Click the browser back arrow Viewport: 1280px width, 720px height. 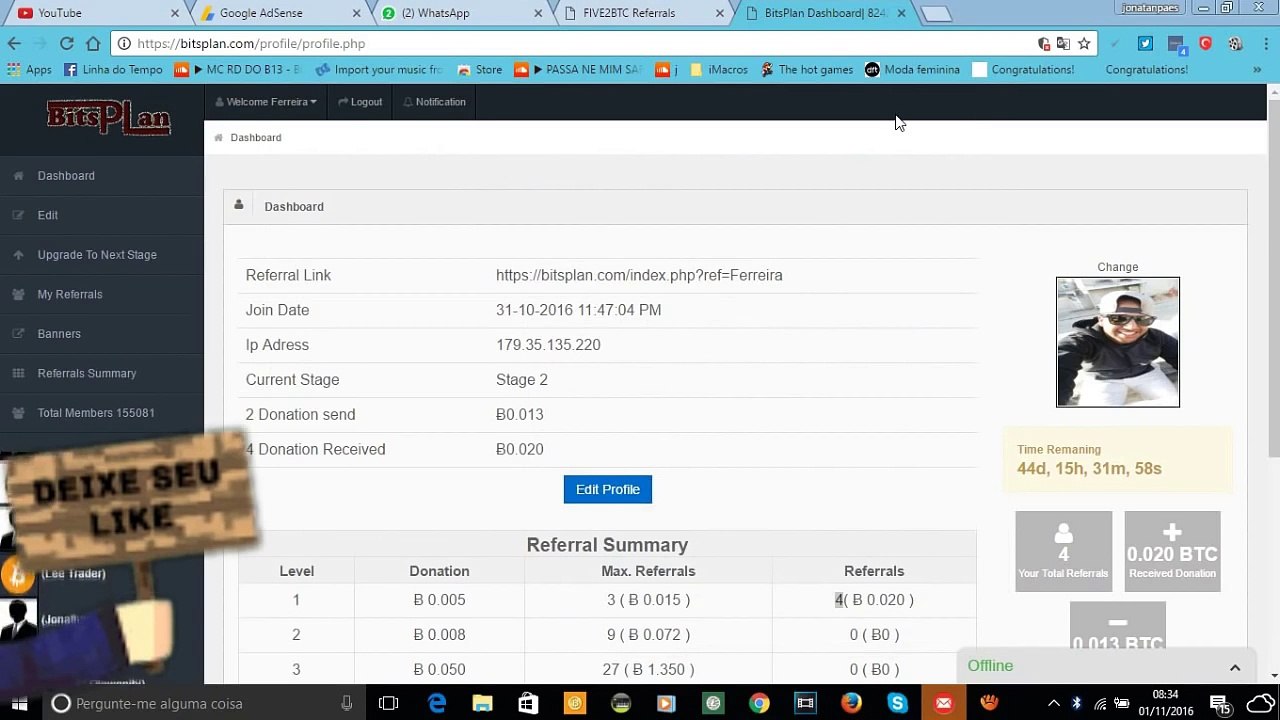tap(14, 44)
